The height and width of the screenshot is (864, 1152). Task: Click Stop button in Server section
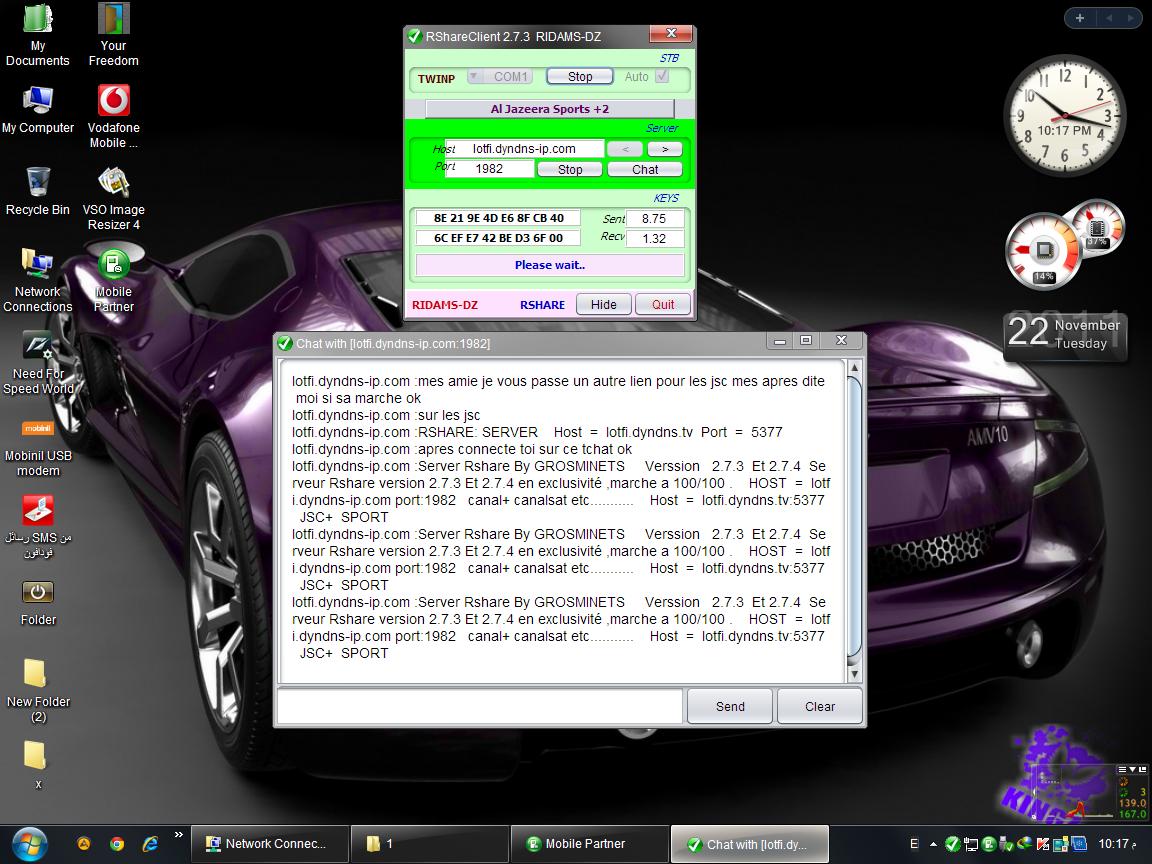[x=569, y=169]
